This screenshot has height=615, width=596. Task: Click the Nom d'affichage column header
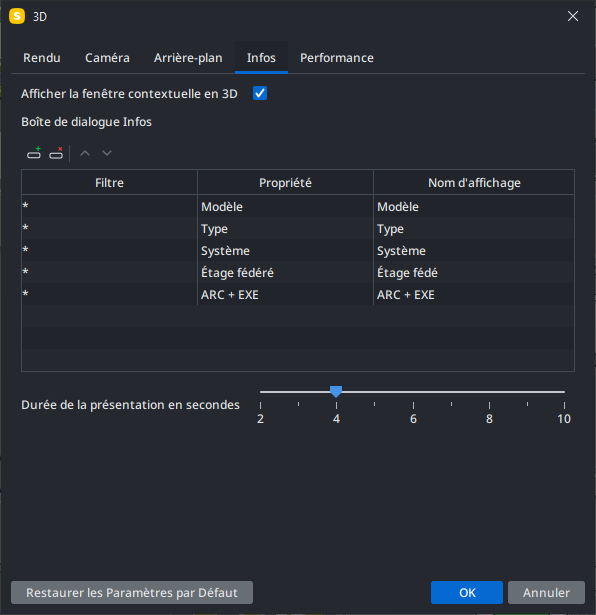coord(474,182)
